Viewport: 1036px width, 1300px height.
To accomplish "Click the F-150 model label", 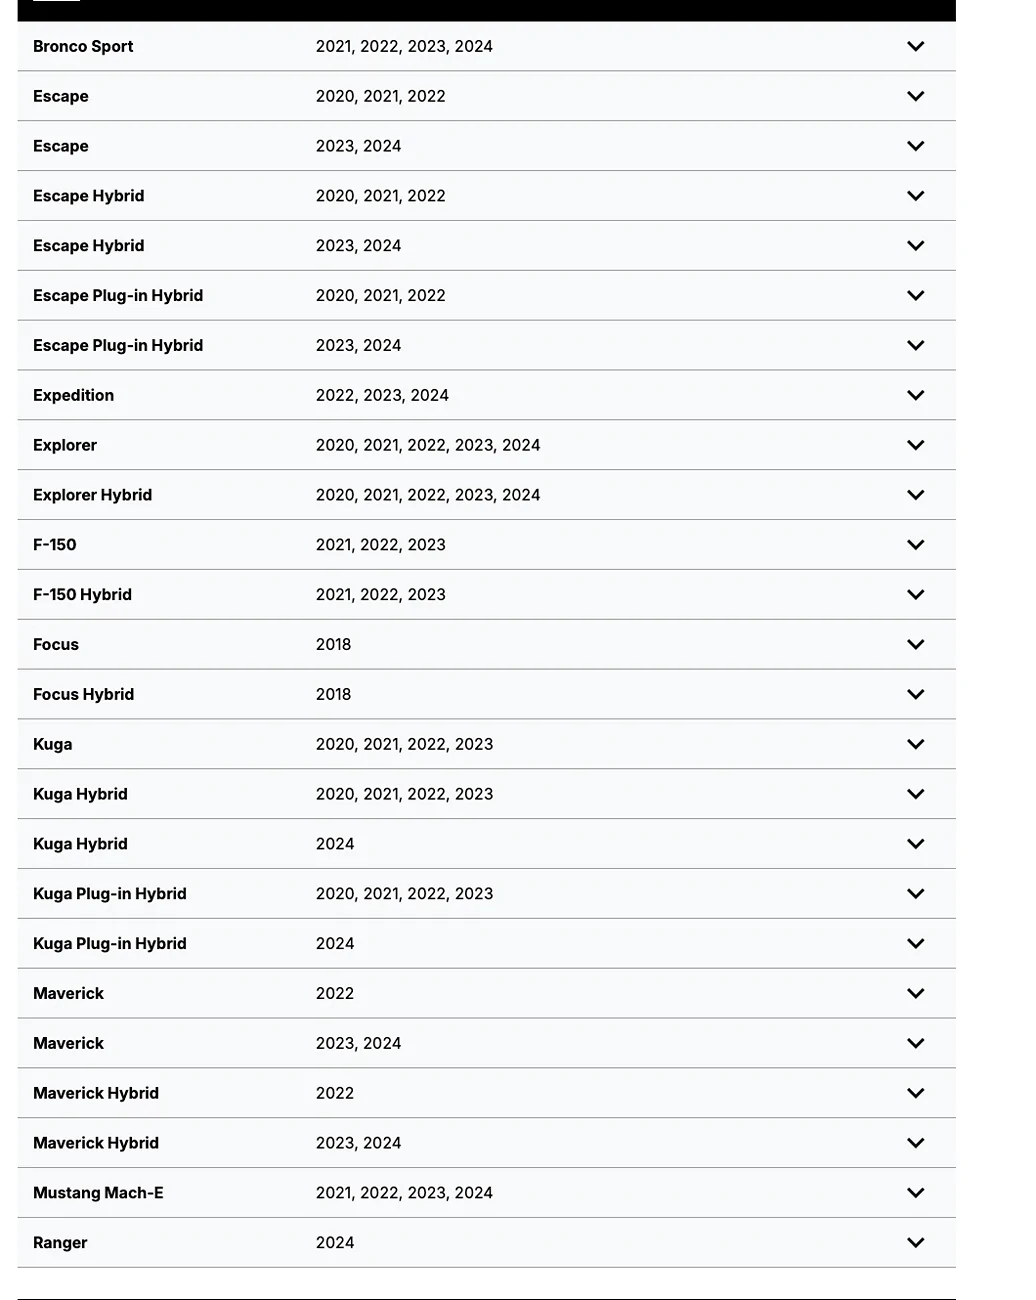I will [55, 545].
